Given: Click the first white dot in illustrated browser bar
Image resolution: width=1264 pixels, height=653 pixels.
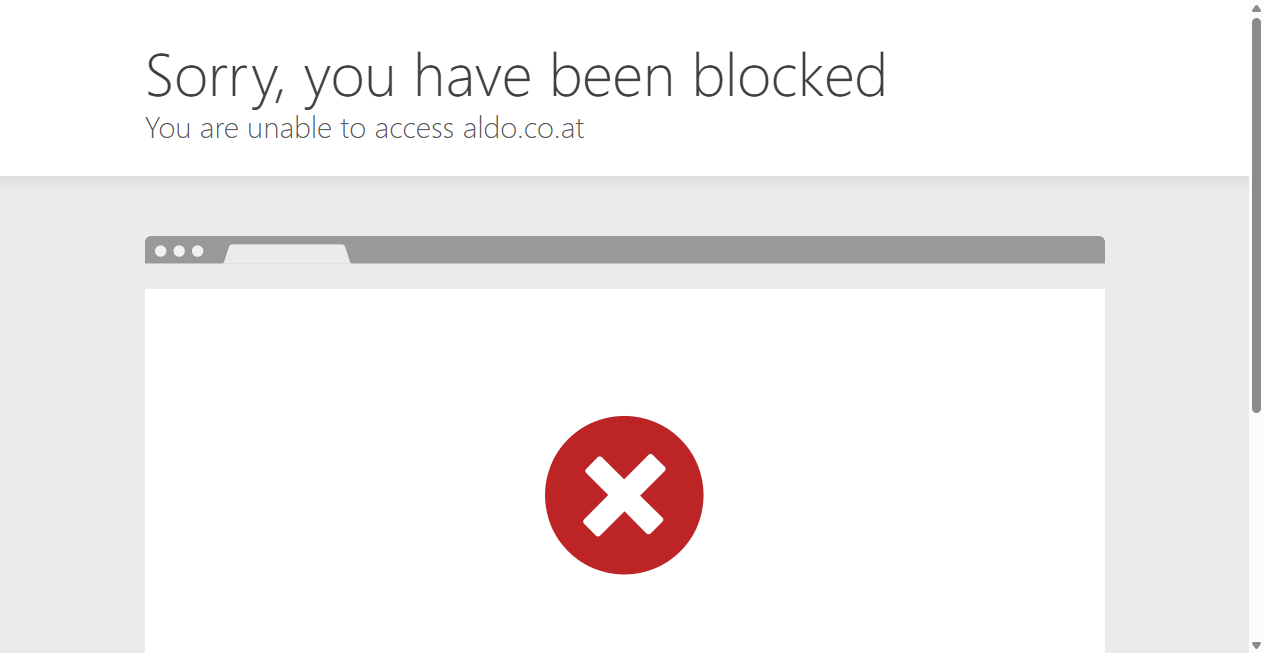Looking at the screenshot, I should click(160, 251).
